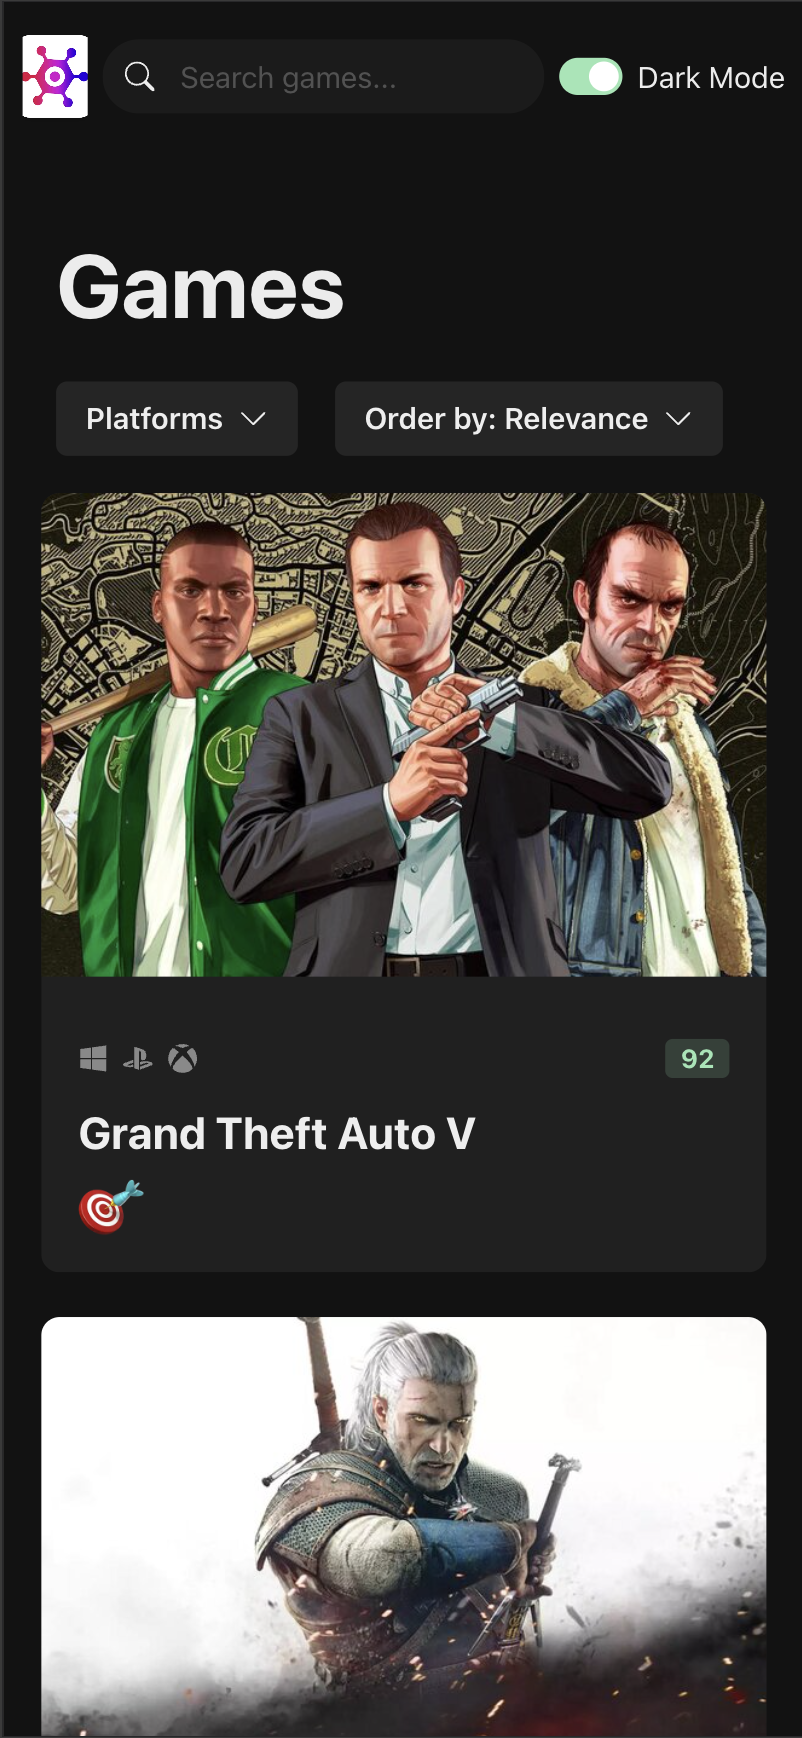
Task: Click the Dark Mode label
Action: pyautogui.click(x=711, y=78)
